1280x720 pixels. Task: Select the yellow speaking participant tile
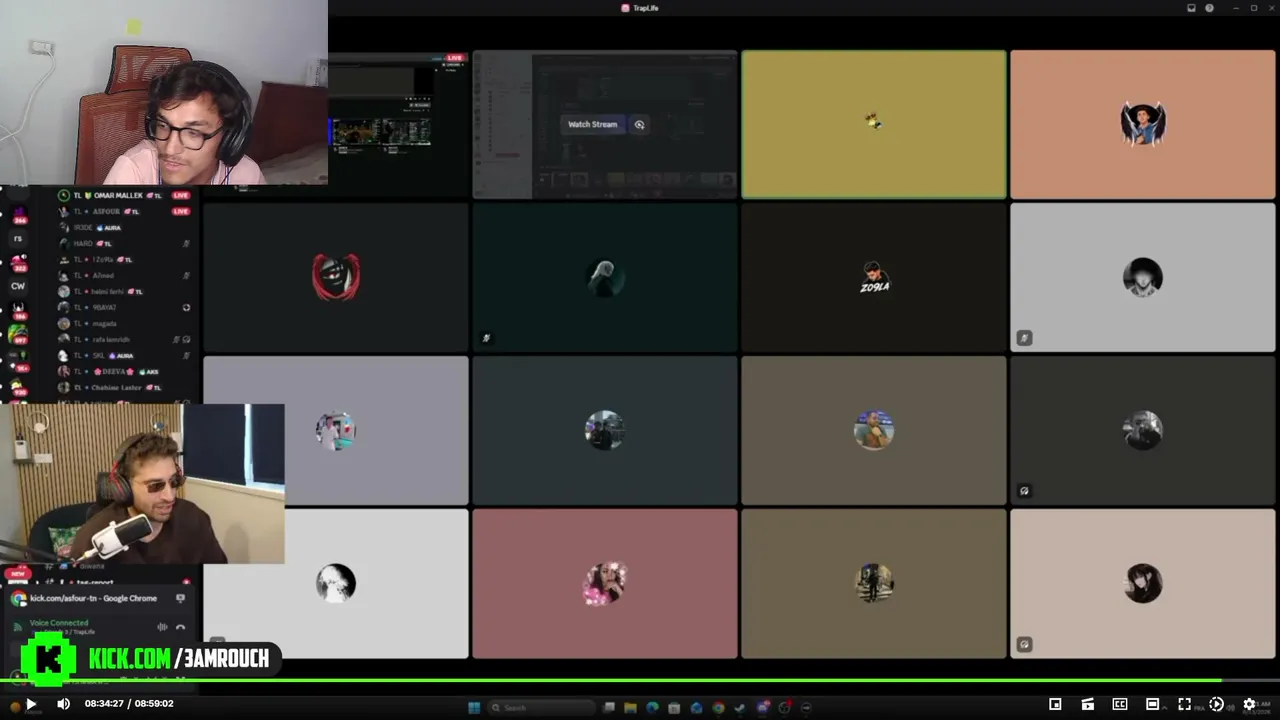click(874, 125)
